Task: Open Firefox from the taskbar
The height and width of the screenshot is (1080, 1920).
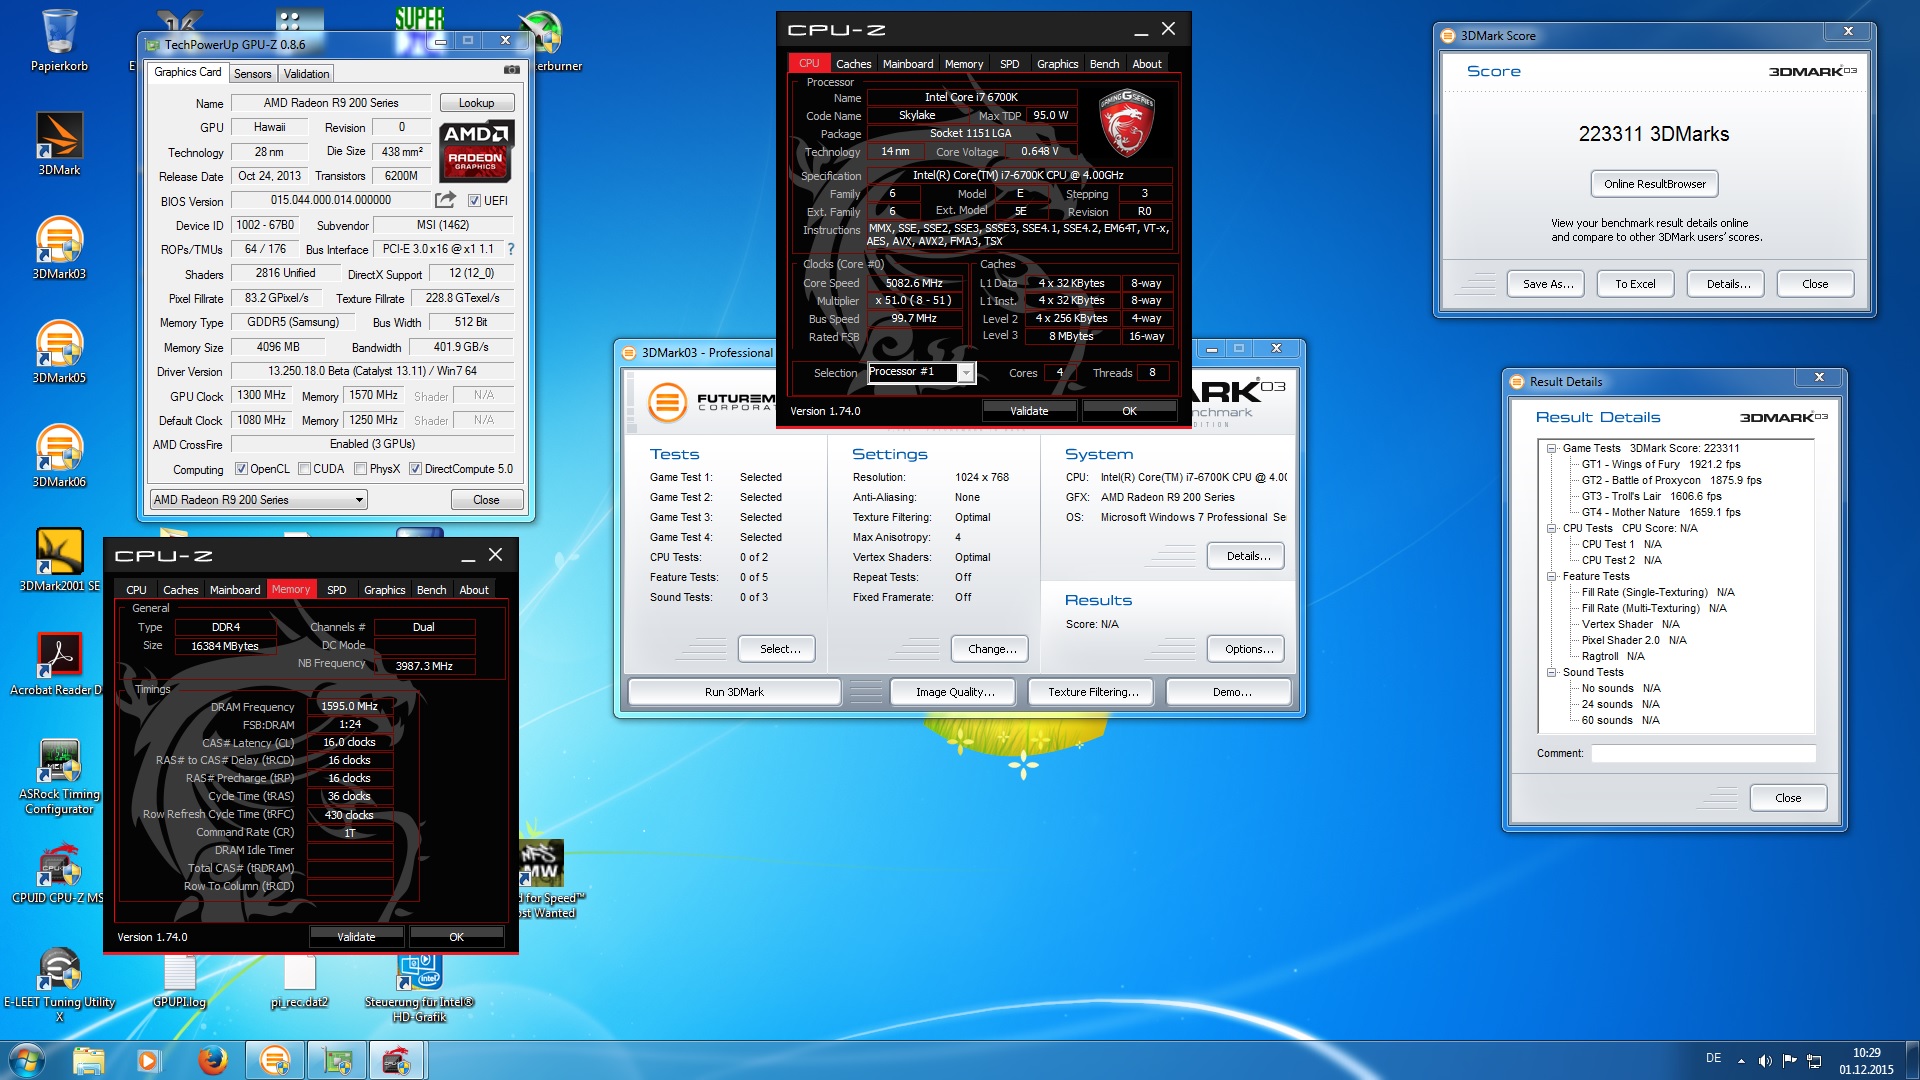Action: 212,1060
